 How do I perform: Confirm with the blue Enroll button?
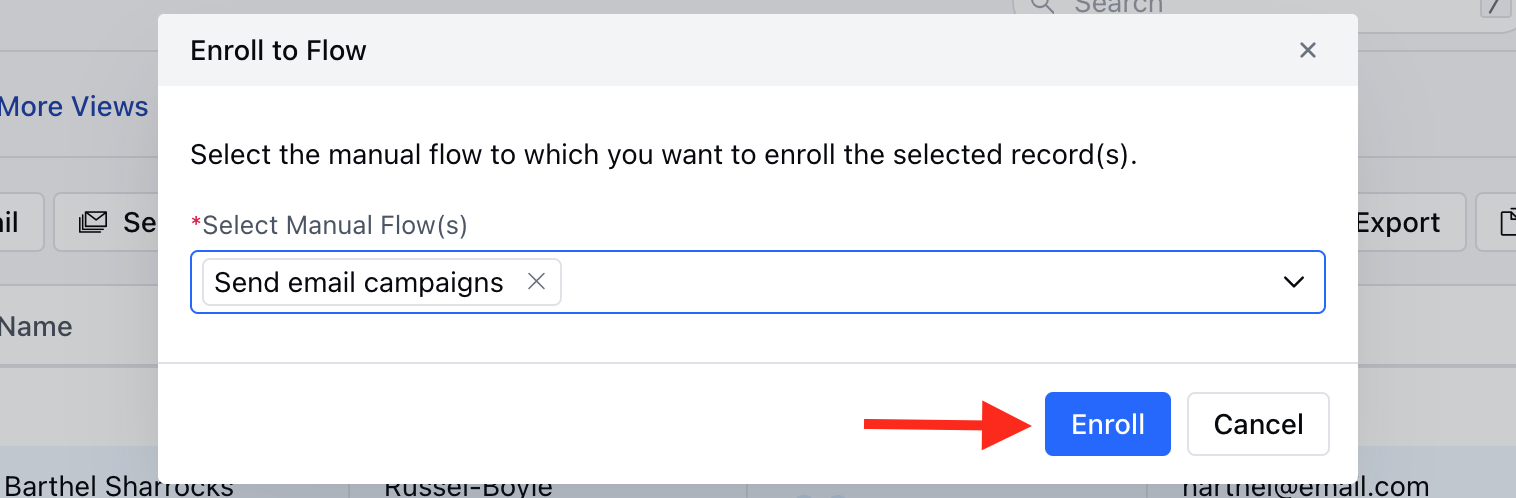click(x=1108, y=424)
